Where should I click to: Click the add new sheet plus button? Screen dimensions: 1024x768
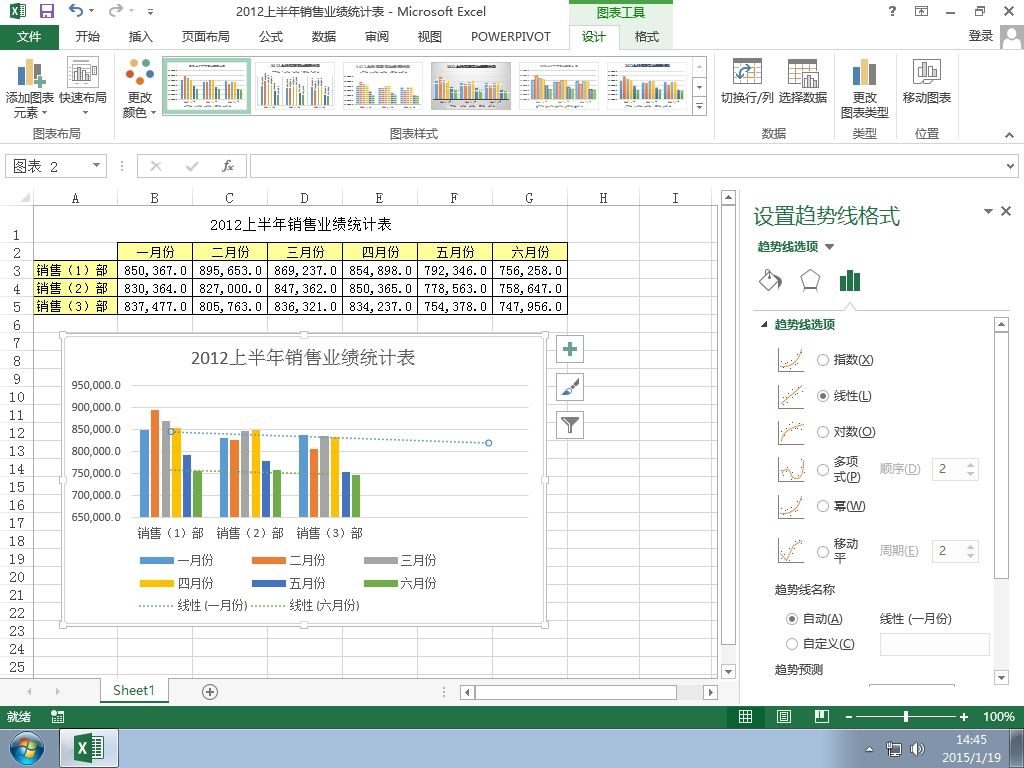tap(210, 692)
